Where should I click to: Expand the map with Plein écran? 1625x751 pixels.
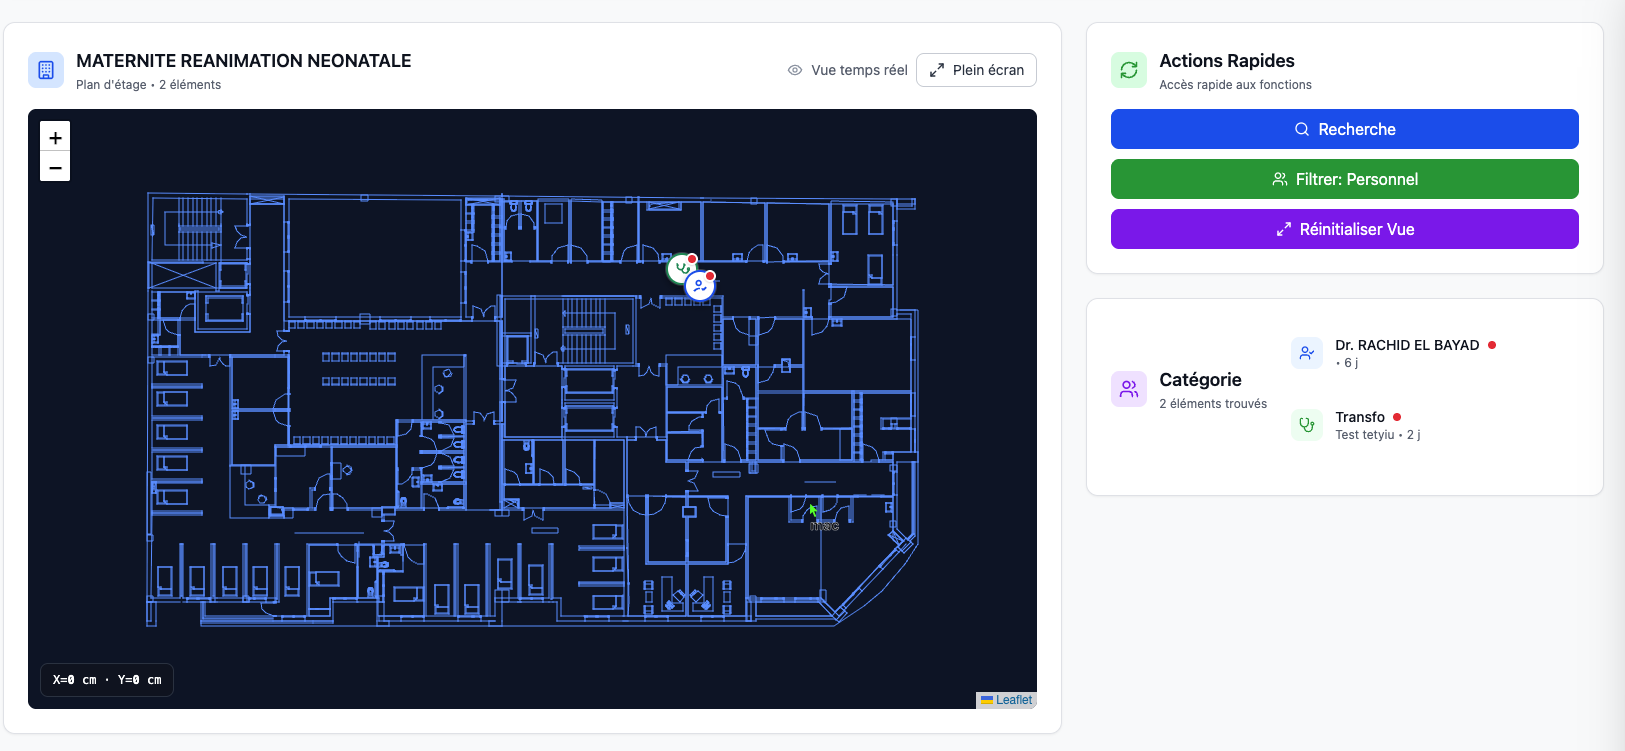pos(976,70)
